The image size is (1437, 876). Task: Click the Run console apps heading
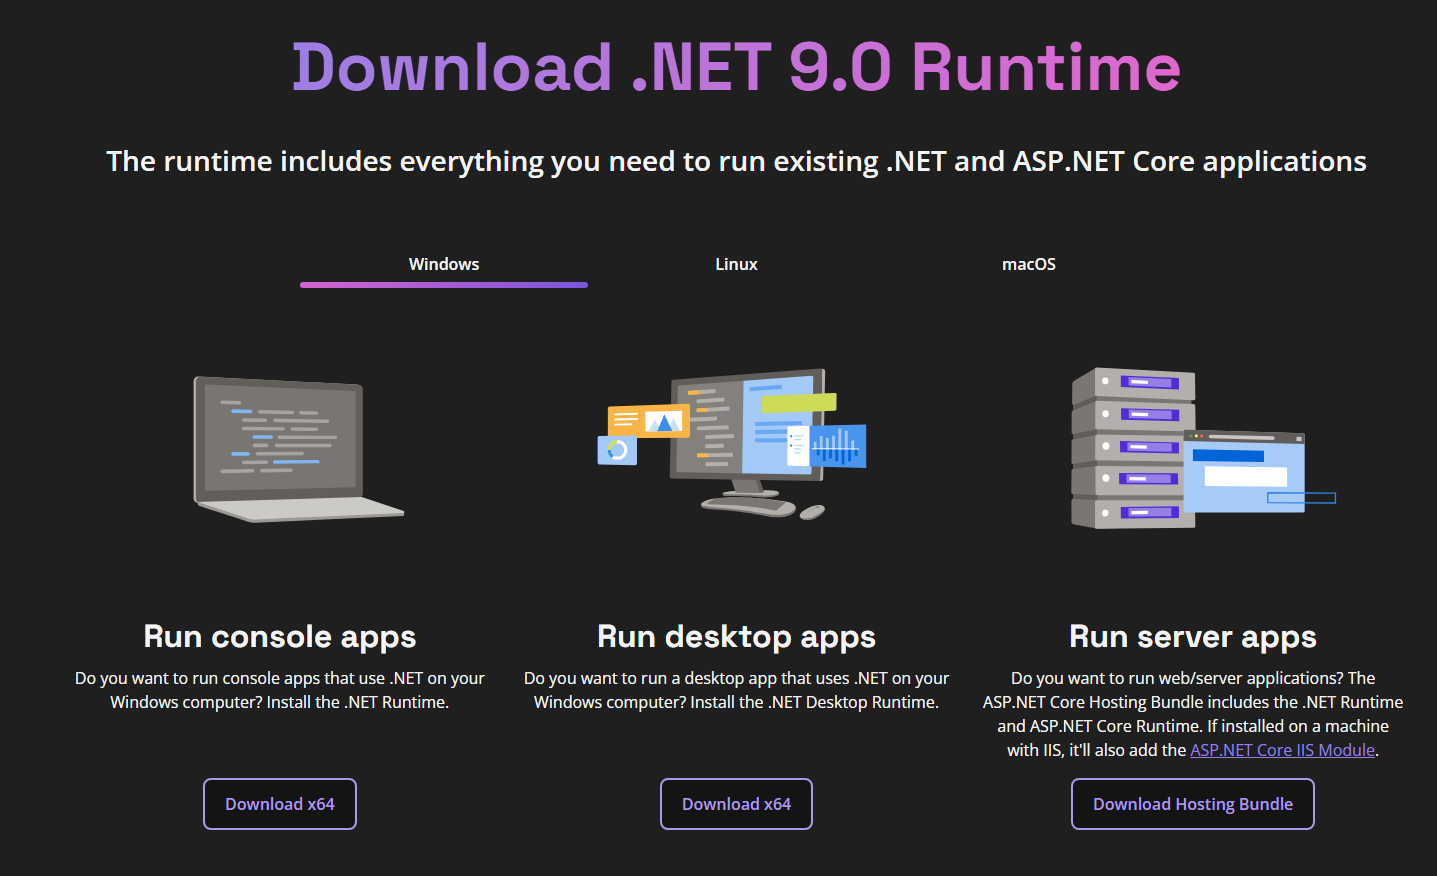[x=280, y=637]
